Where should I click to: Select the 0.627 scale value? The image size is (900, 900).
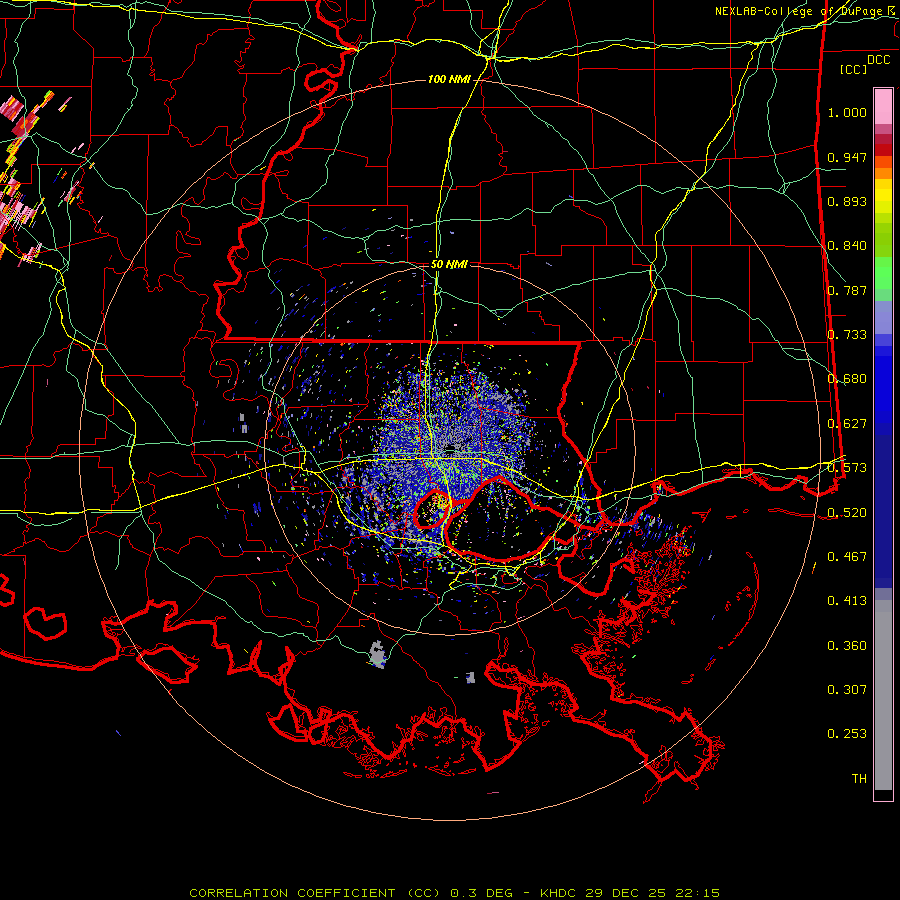[x=847, y=424]
